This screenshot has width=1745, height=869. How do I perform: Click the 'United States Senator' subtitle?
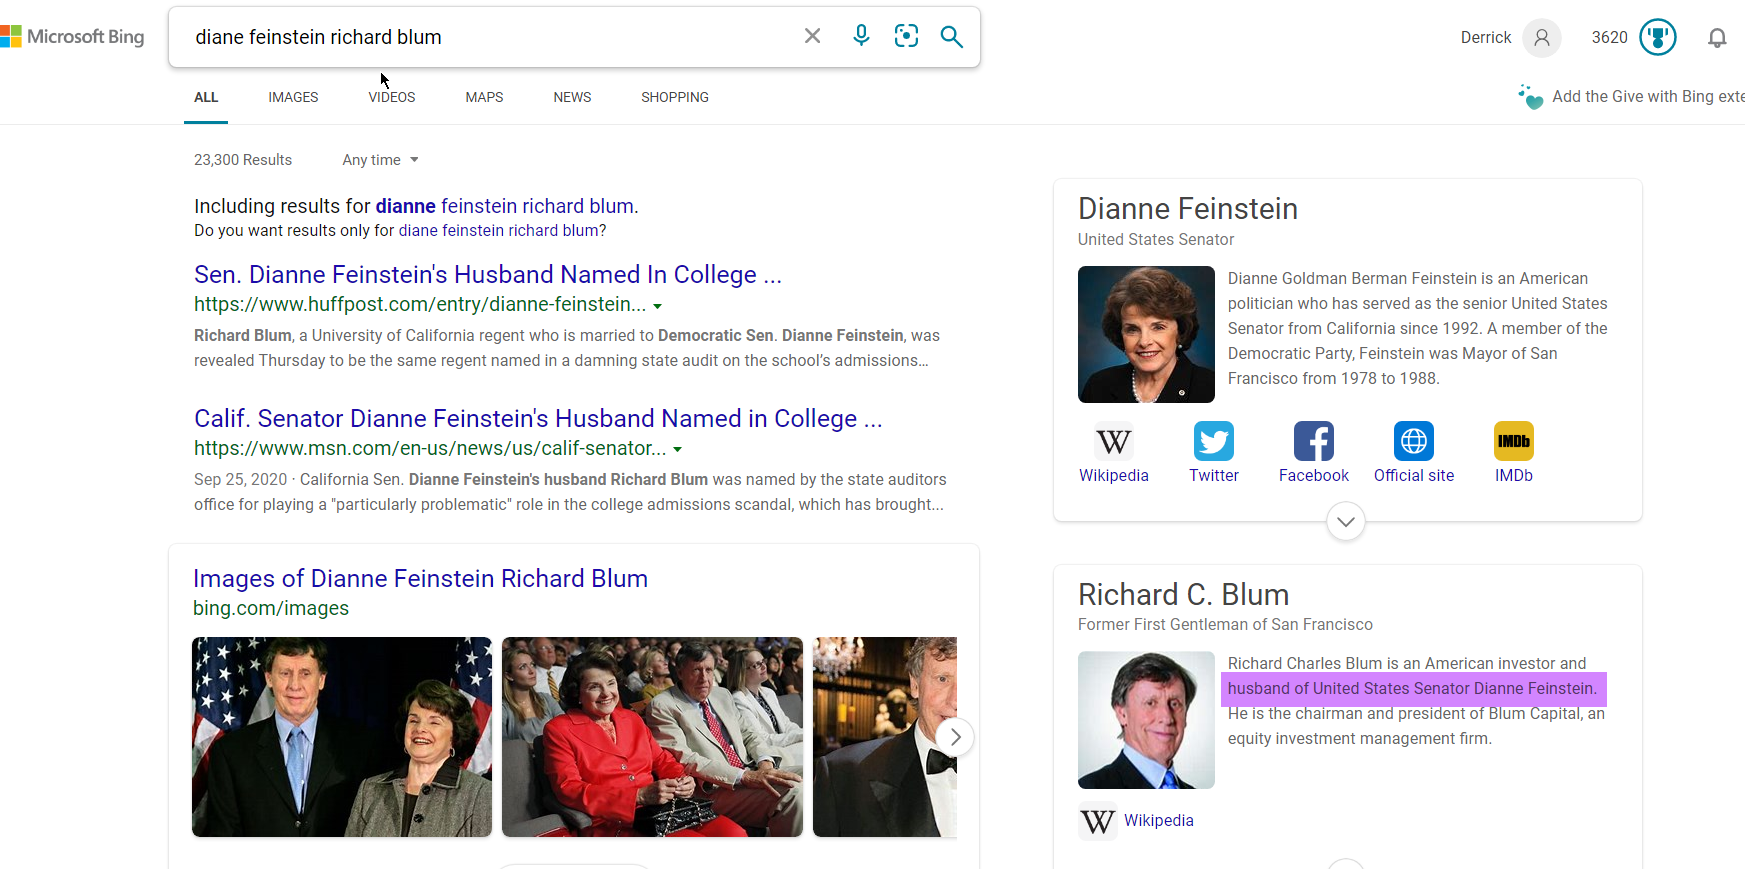(x=1156, y=240)
